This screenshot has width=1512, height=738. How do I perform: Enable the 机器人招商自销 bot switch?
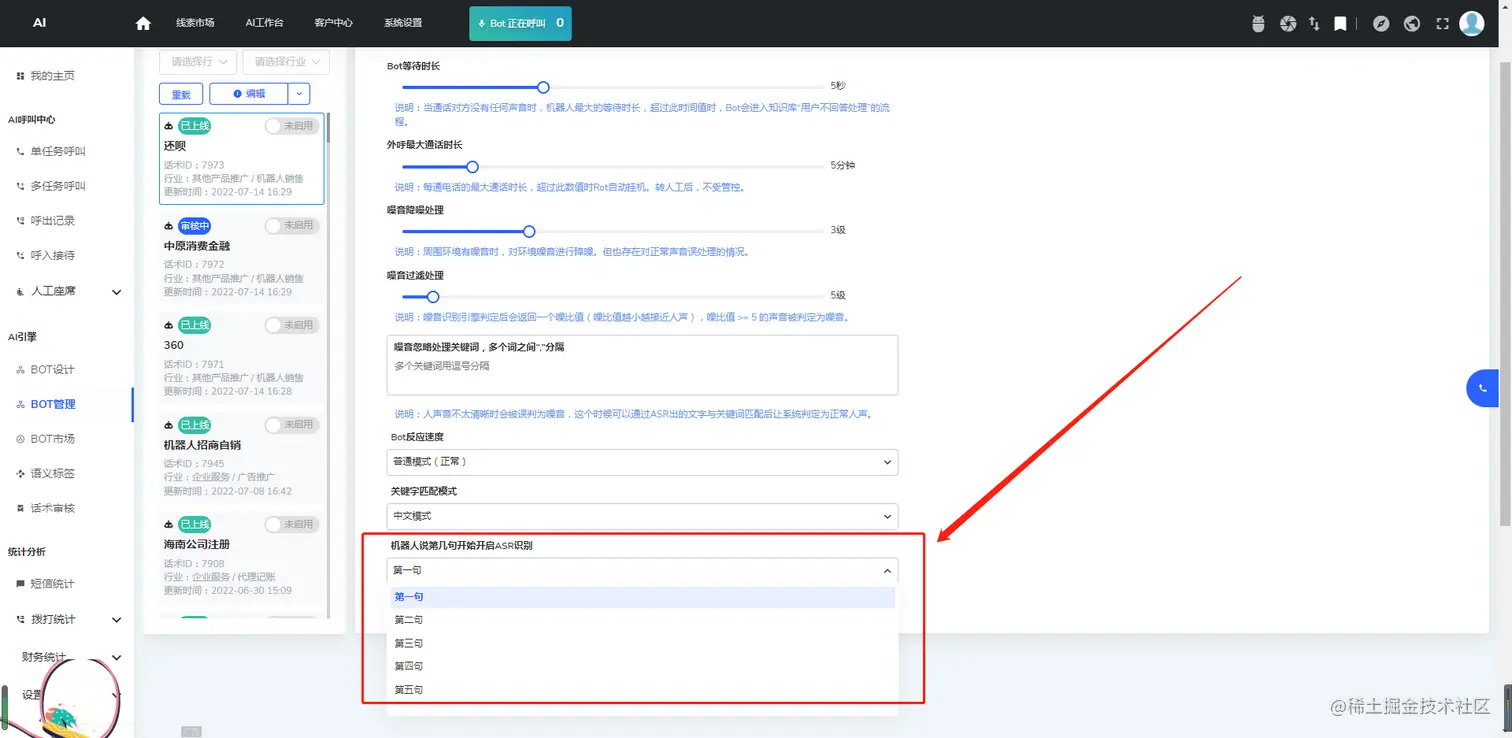pyautogui.click(x=291, y=424)
